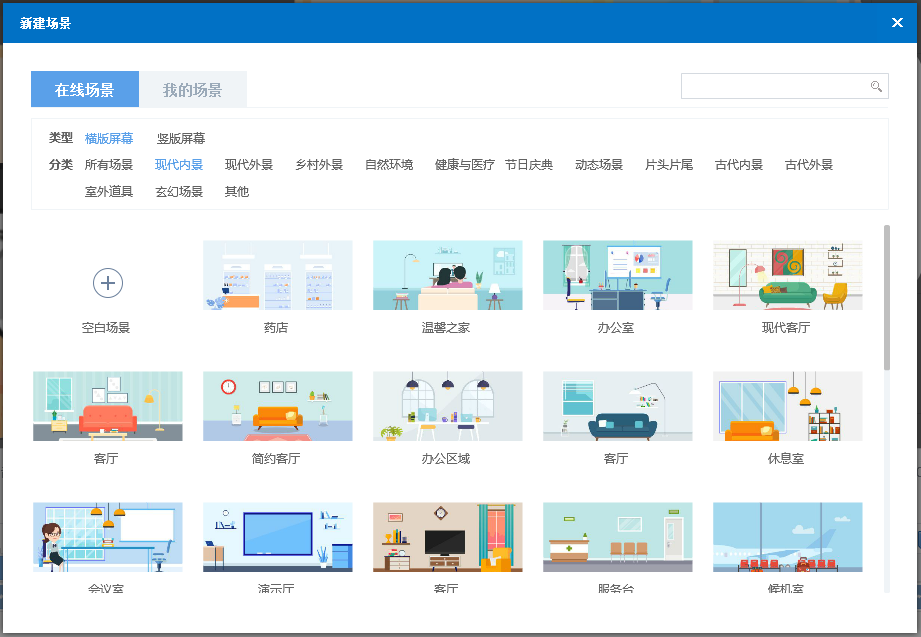Select the 温馨之家 scene thumbnail

448,275
